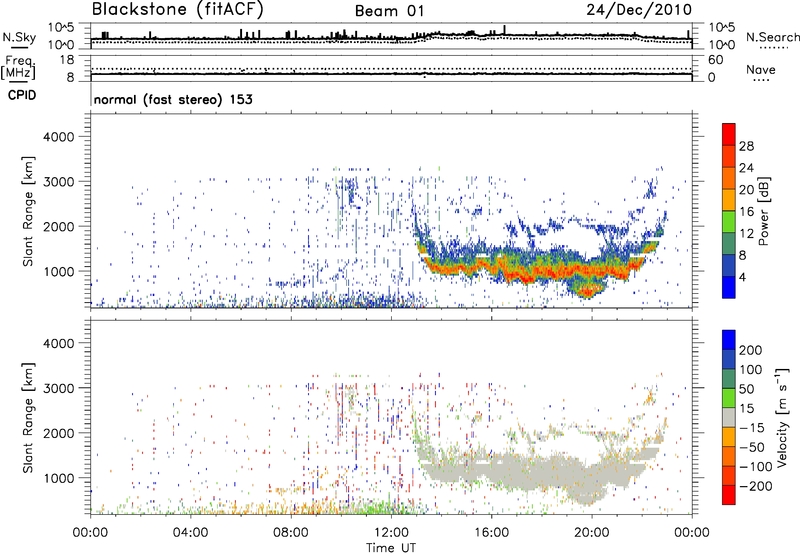
Task: Click the 'N.Search' legend label
Action: [772, 37]
